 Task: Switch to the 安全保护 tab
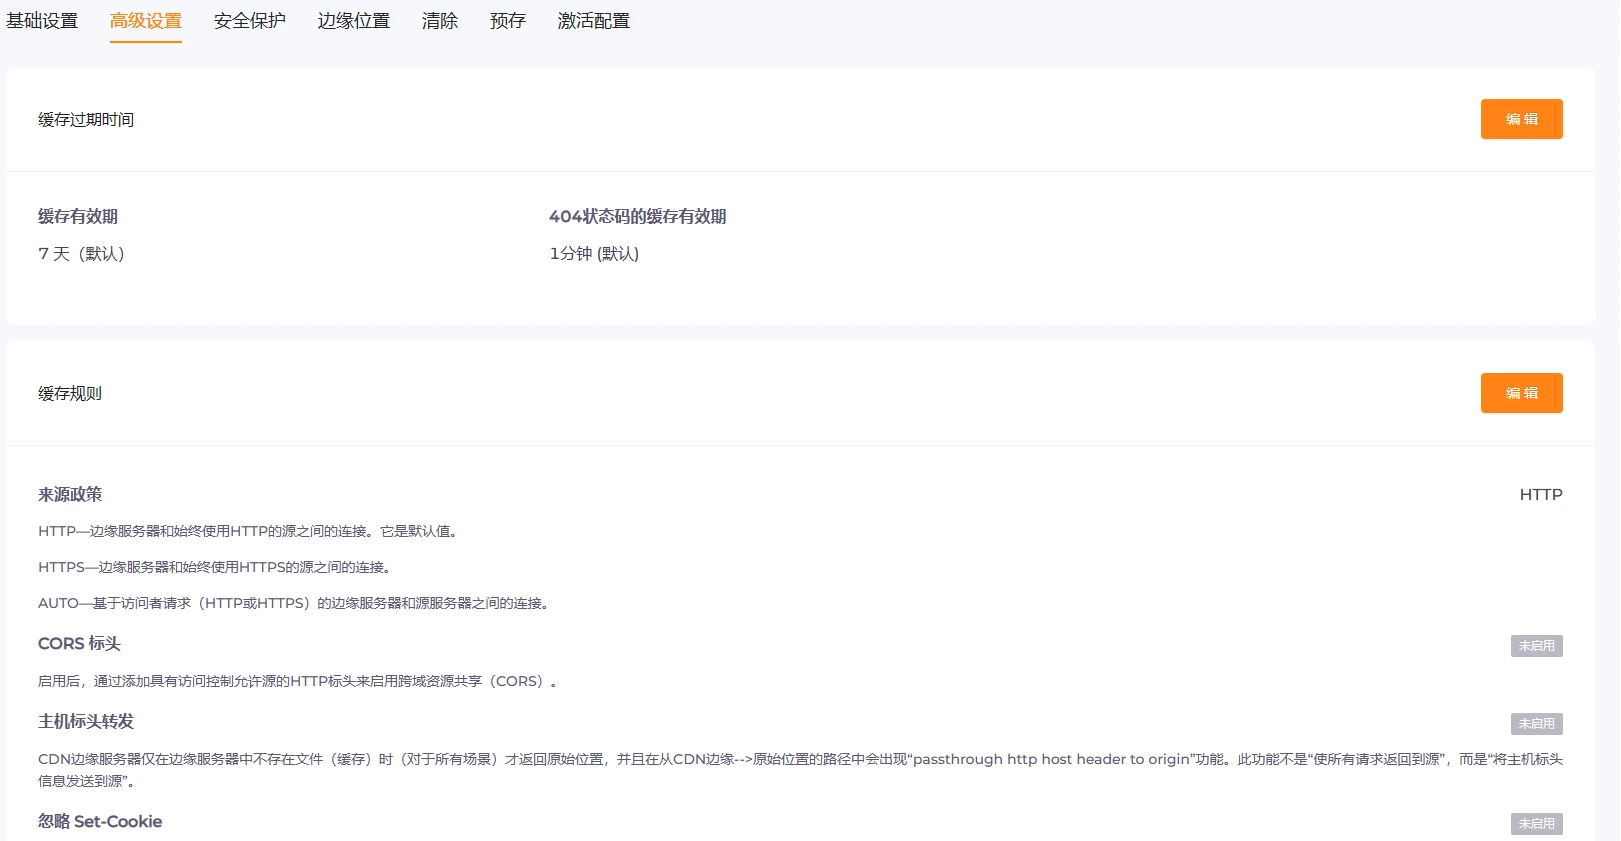tap(250, 21)
